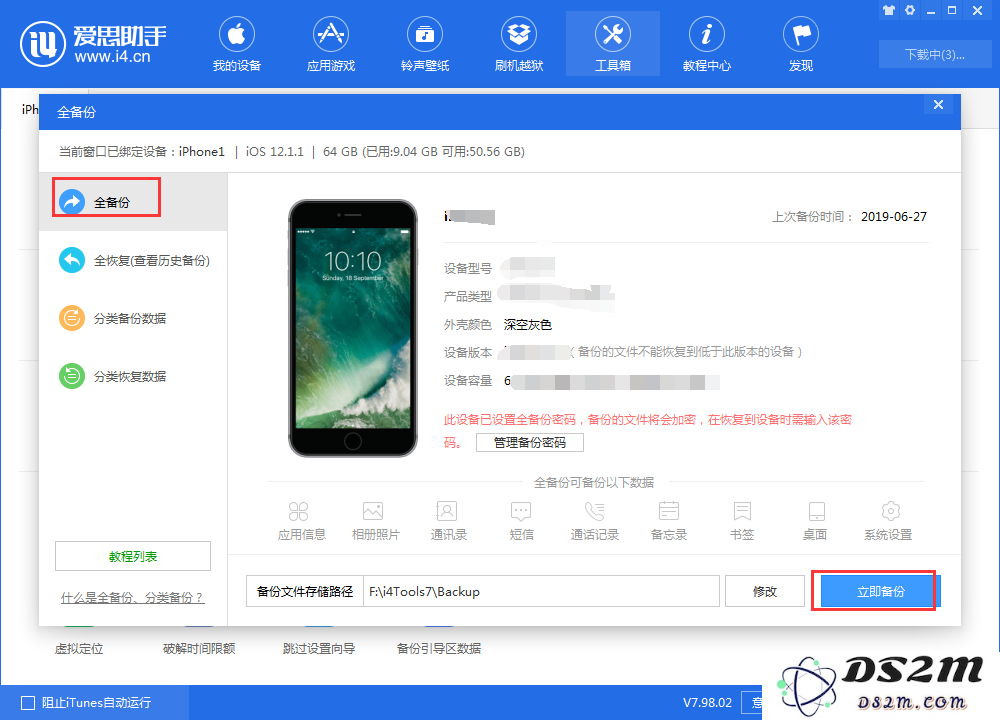Open 铃声壁纸 ringtones and wallpapers
The height and width of the screenshot is (720, 1000).
(425, 45)
